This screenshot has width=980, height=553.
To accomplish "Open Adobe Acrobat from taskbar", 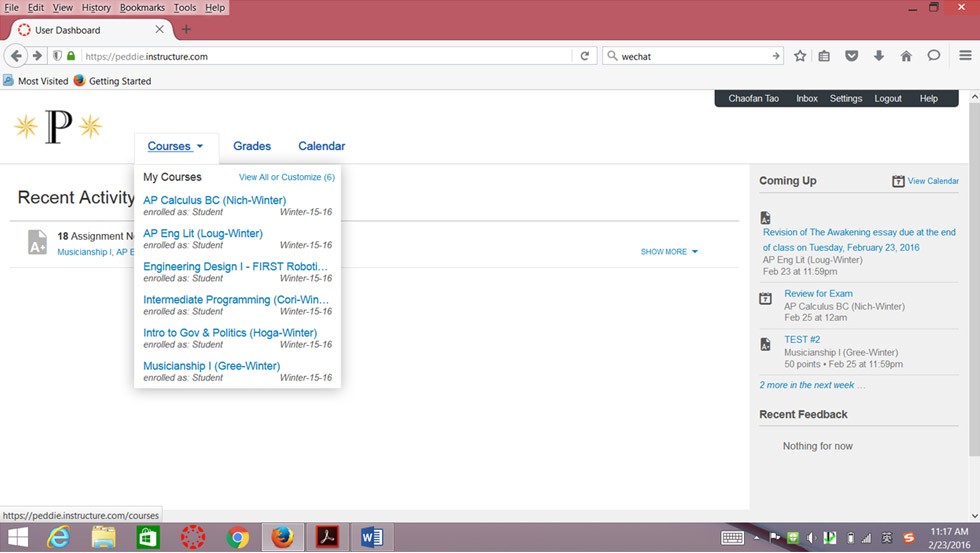I will [x=328, y=537].
